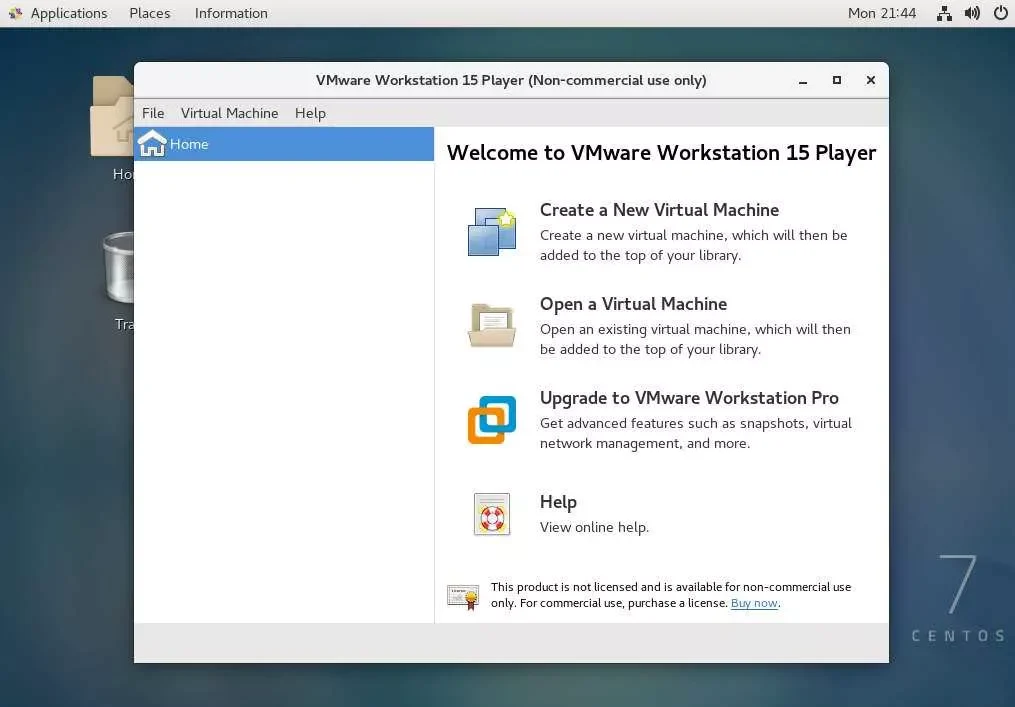Viewport: 1015px width, 707px height.
Task: Follow the Buy now link
Action: click(754, 603)
